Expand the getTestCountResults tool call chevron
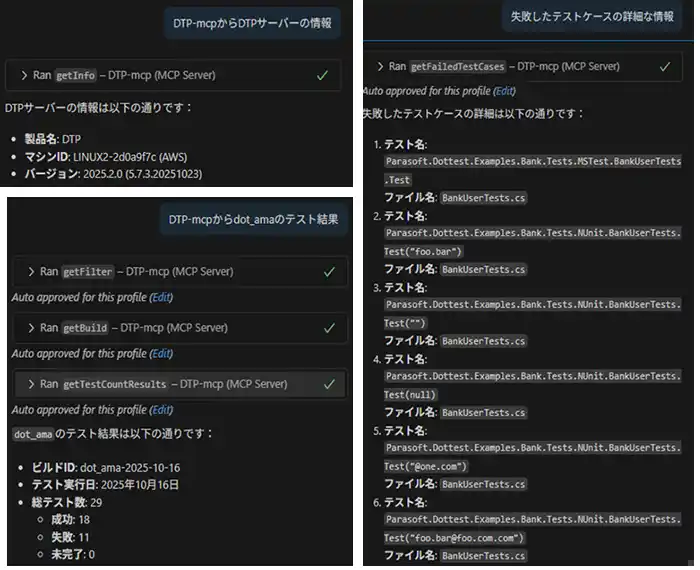Image resolution: width=700 pixels, height=570 pixels. tap(31, 384)
